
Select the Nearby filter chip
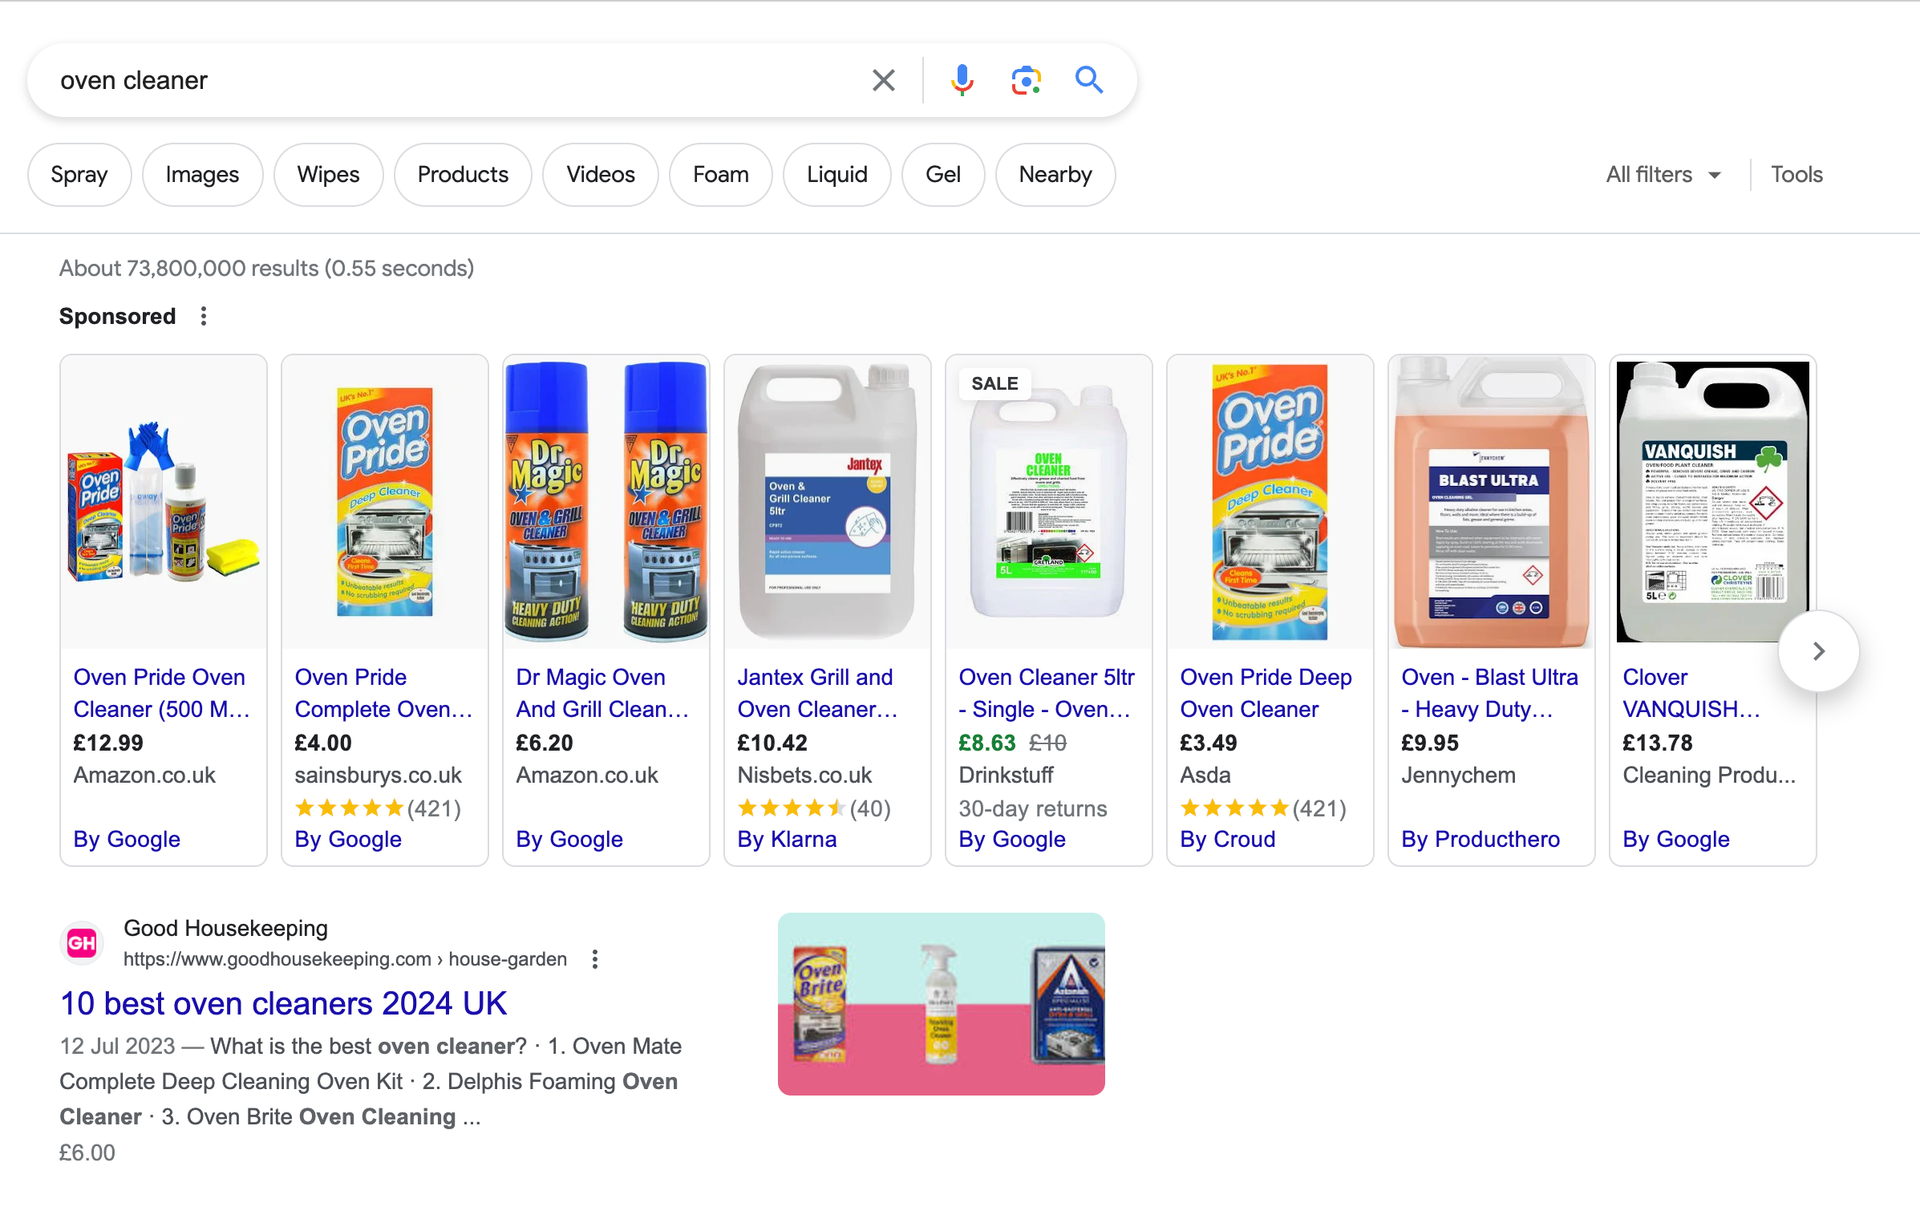click(x=1055, y=175)
